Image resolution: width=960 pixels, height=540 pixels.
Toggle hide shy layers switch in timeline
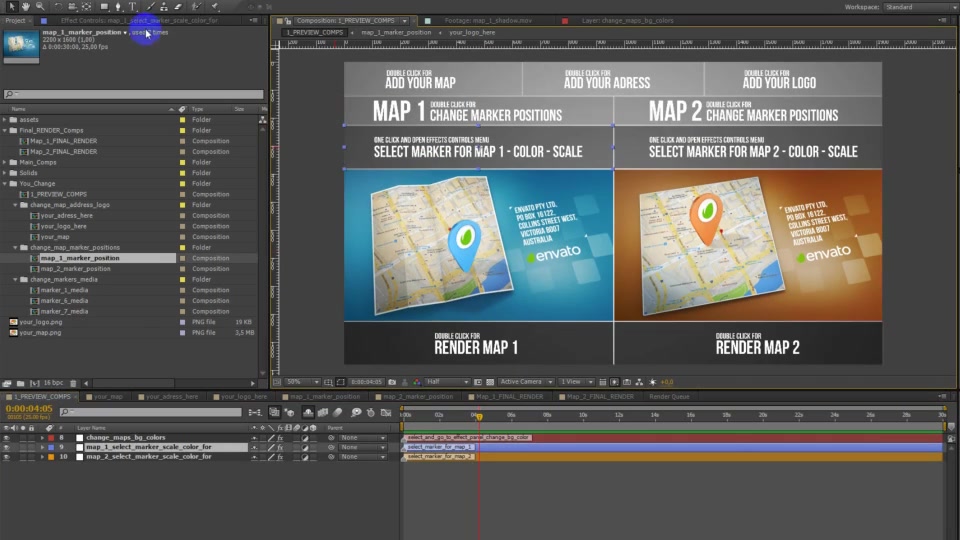point(308,413)
